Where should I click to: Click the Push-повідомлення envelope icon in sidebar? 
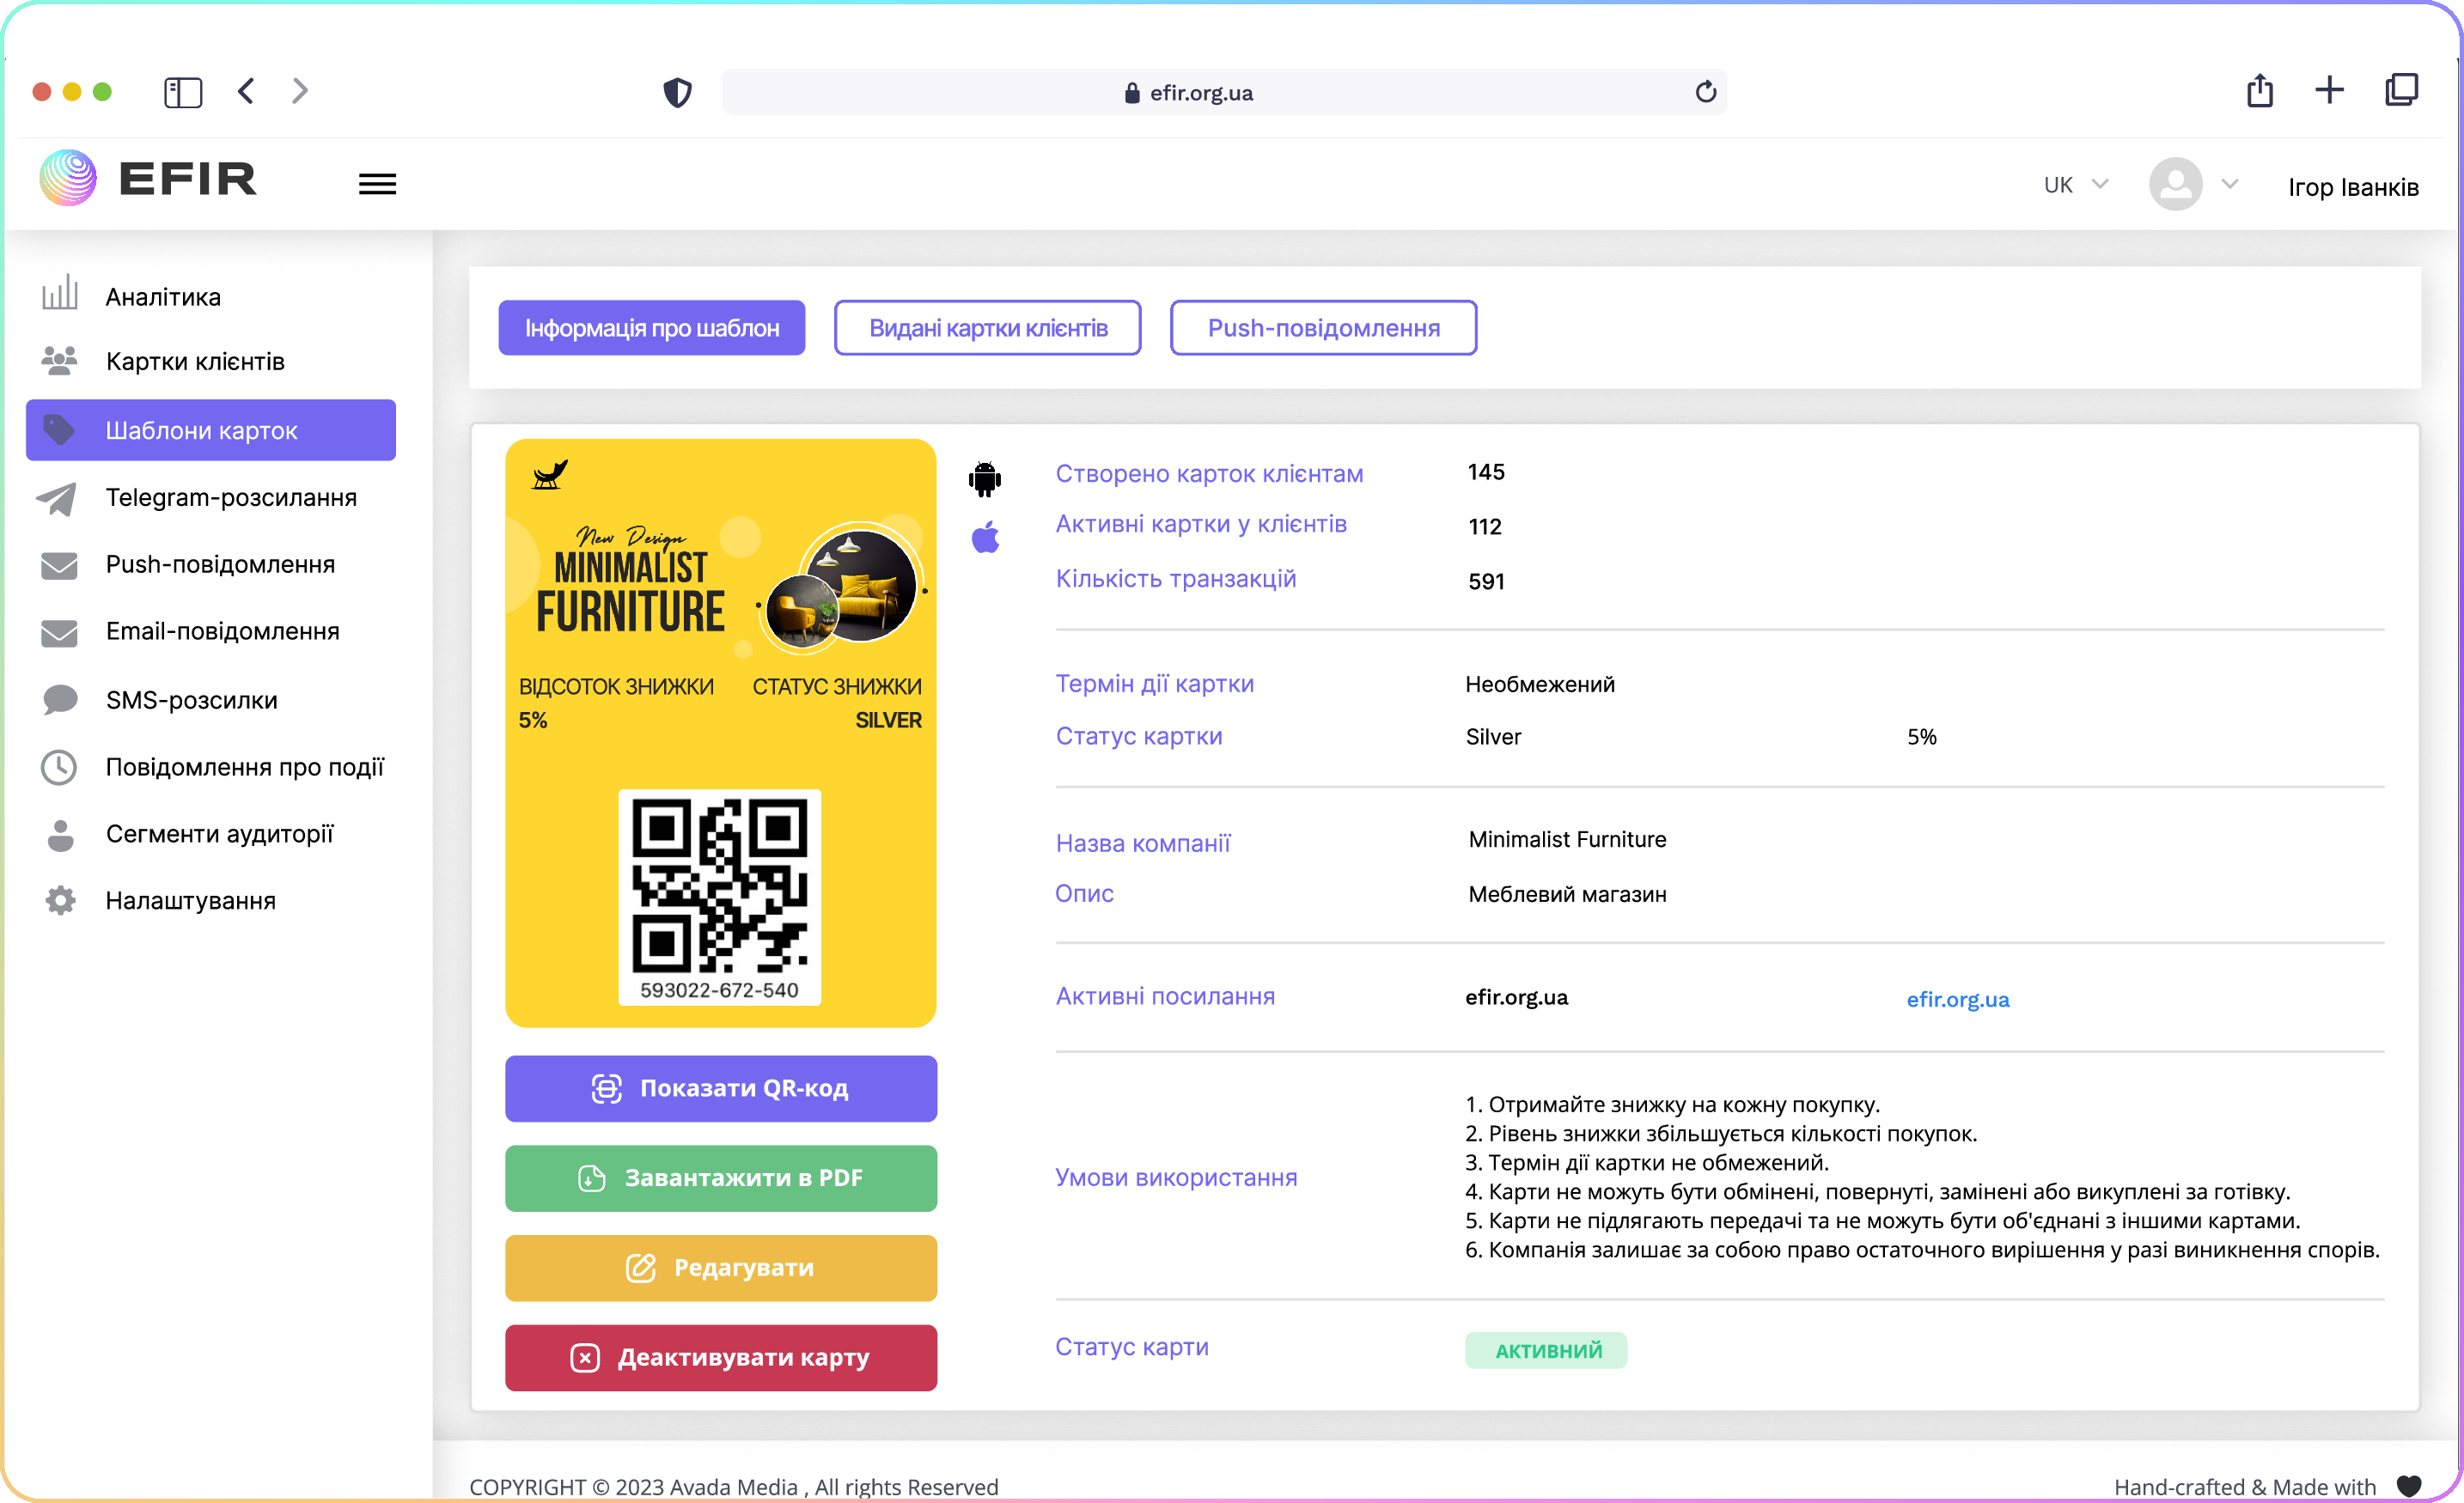coord(59,565)
